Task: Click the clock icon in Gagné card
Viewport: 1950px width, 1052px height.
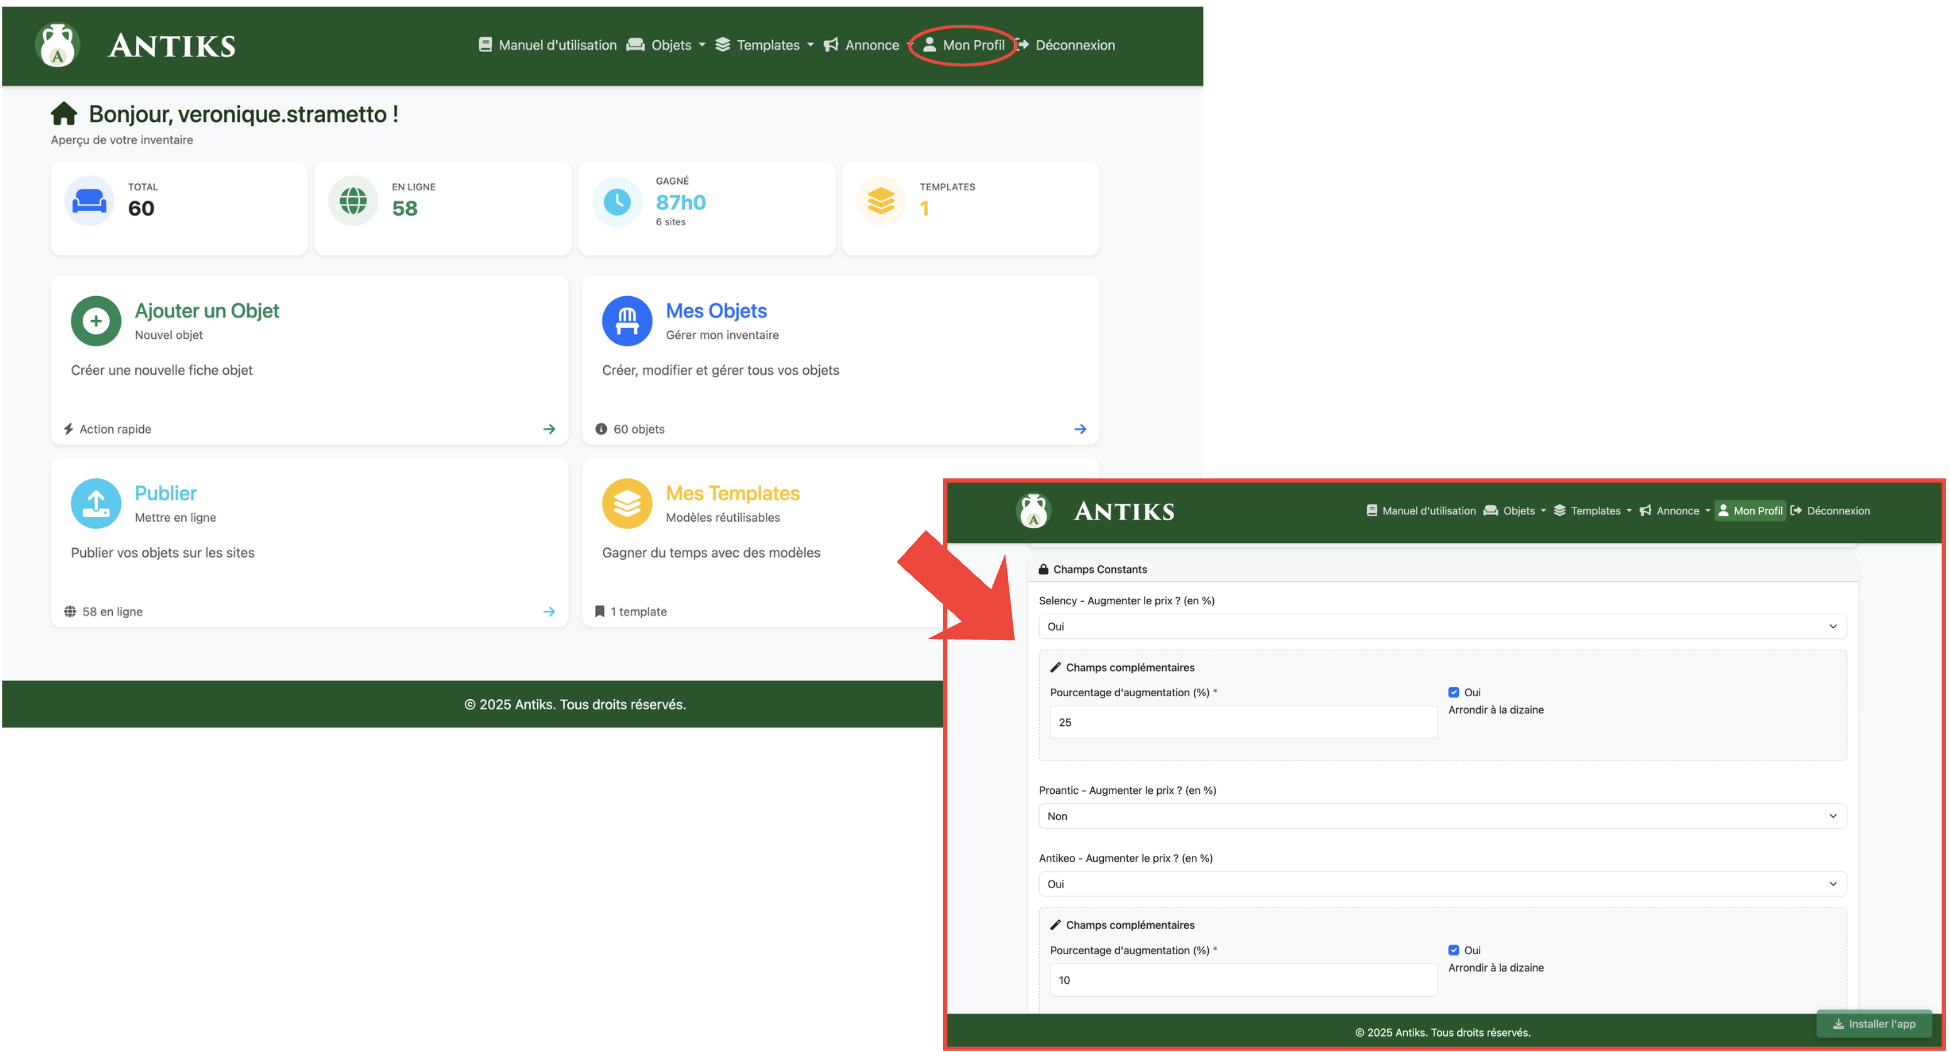Action: pyautogui.click(x=617, y=202)
